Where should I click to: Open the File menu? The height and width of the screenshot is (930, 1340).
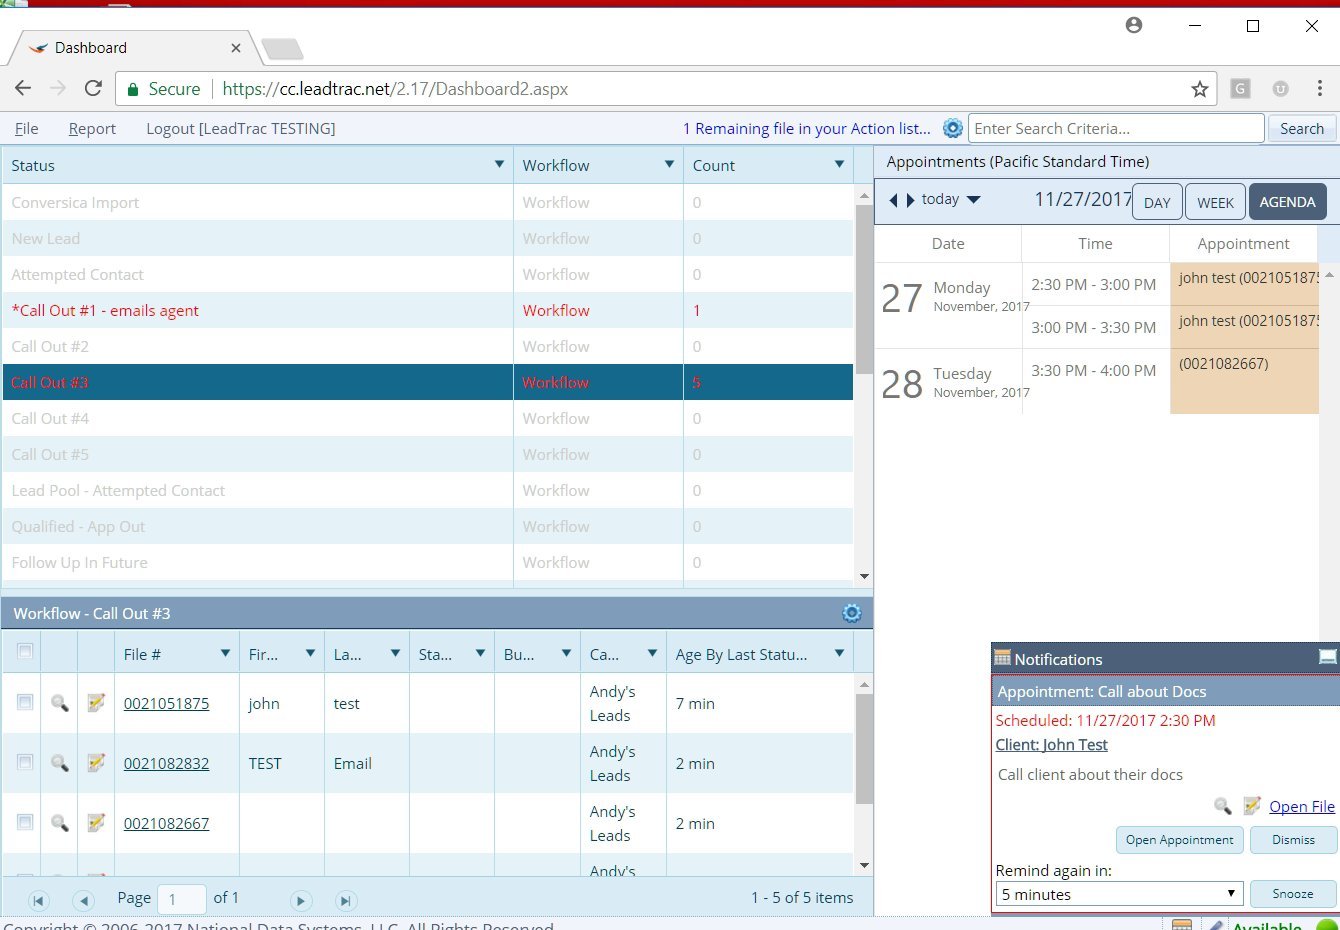click(27, 128)
